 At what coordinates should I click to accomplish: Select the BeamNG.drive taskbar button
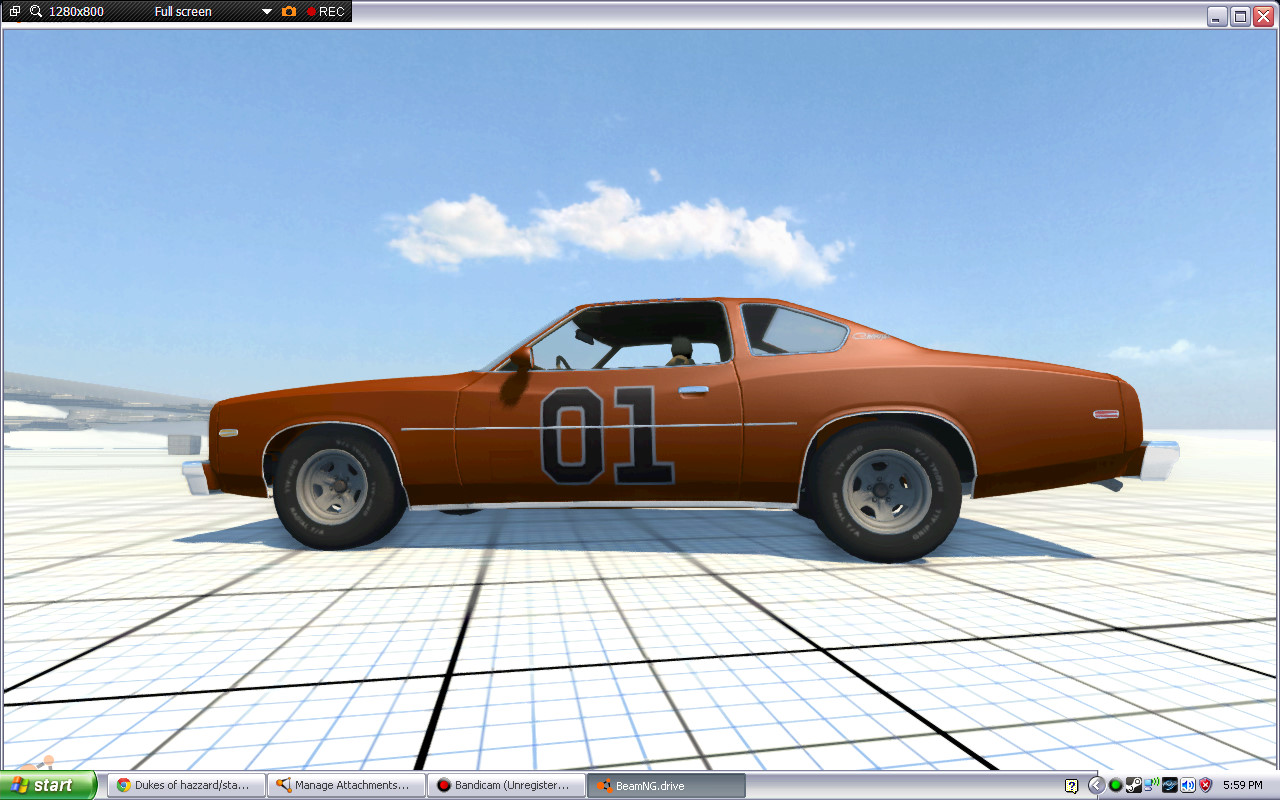(x=667, y=785)
